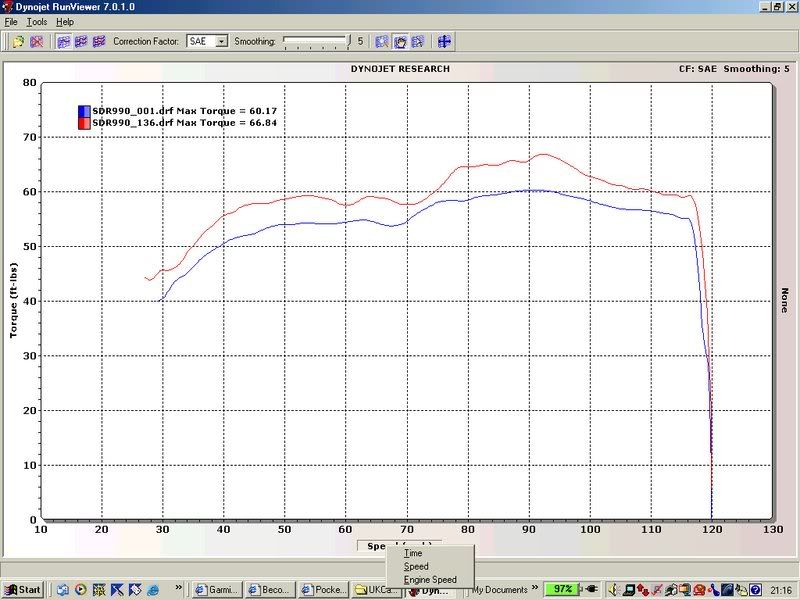Click the blue SDR990_001.drf legend swatch
Screen dimensions: 800x600
85,110
